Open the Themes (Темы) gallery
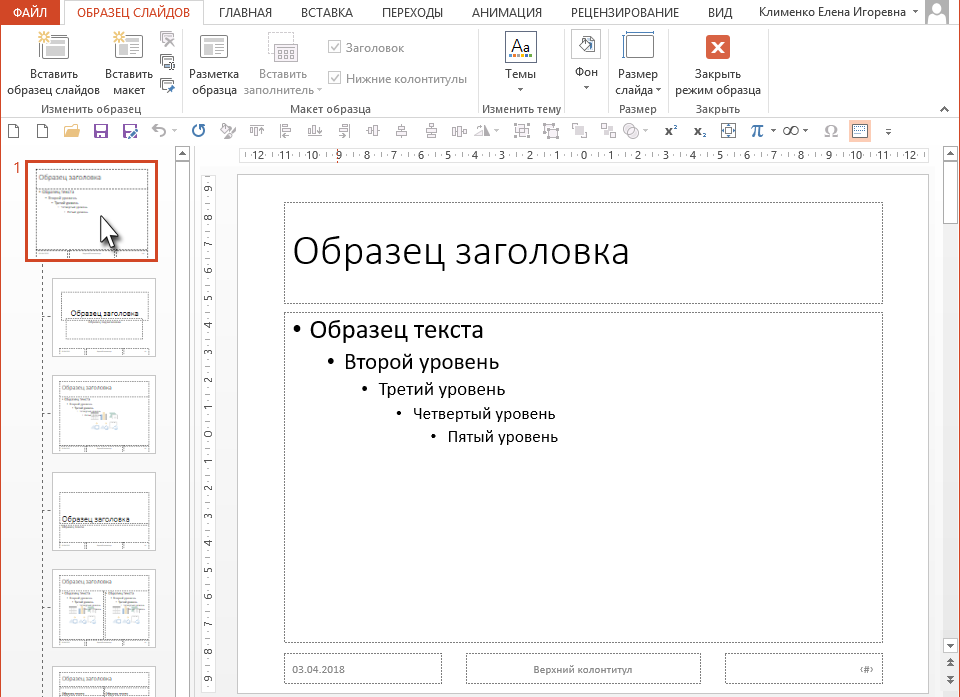Viewport: 960px width, 697px height. pos(520,64)
